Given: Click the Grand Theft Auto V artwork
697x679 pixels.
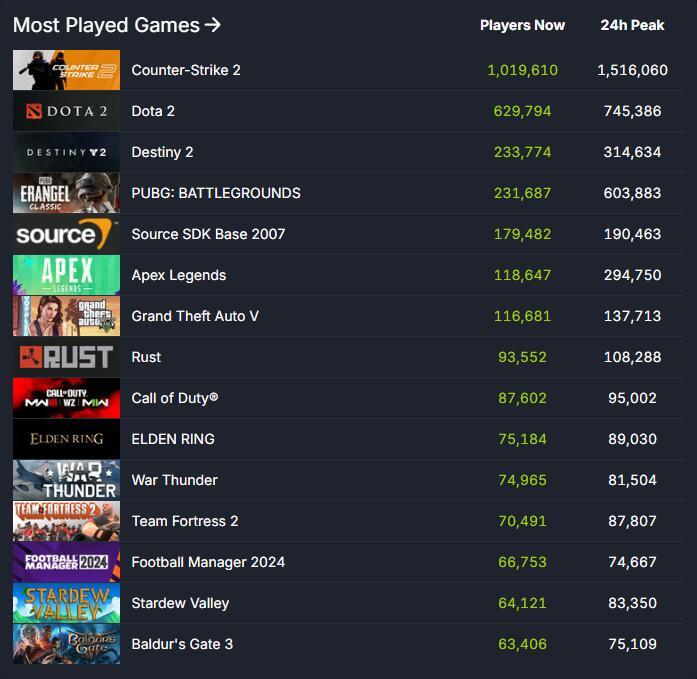Looking at the screenshot, I should [66, 316].
